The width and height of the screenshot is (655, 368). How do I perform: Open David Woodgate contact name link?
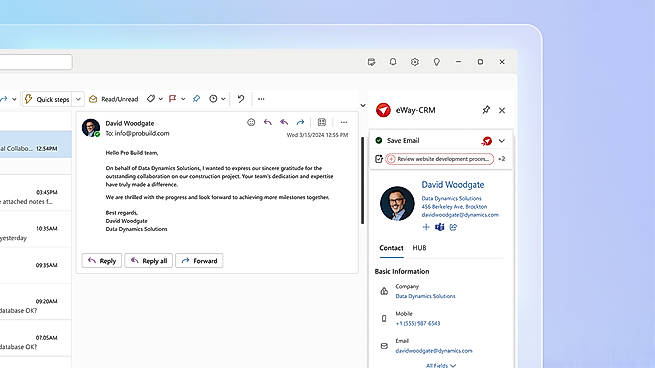point(453,185)
